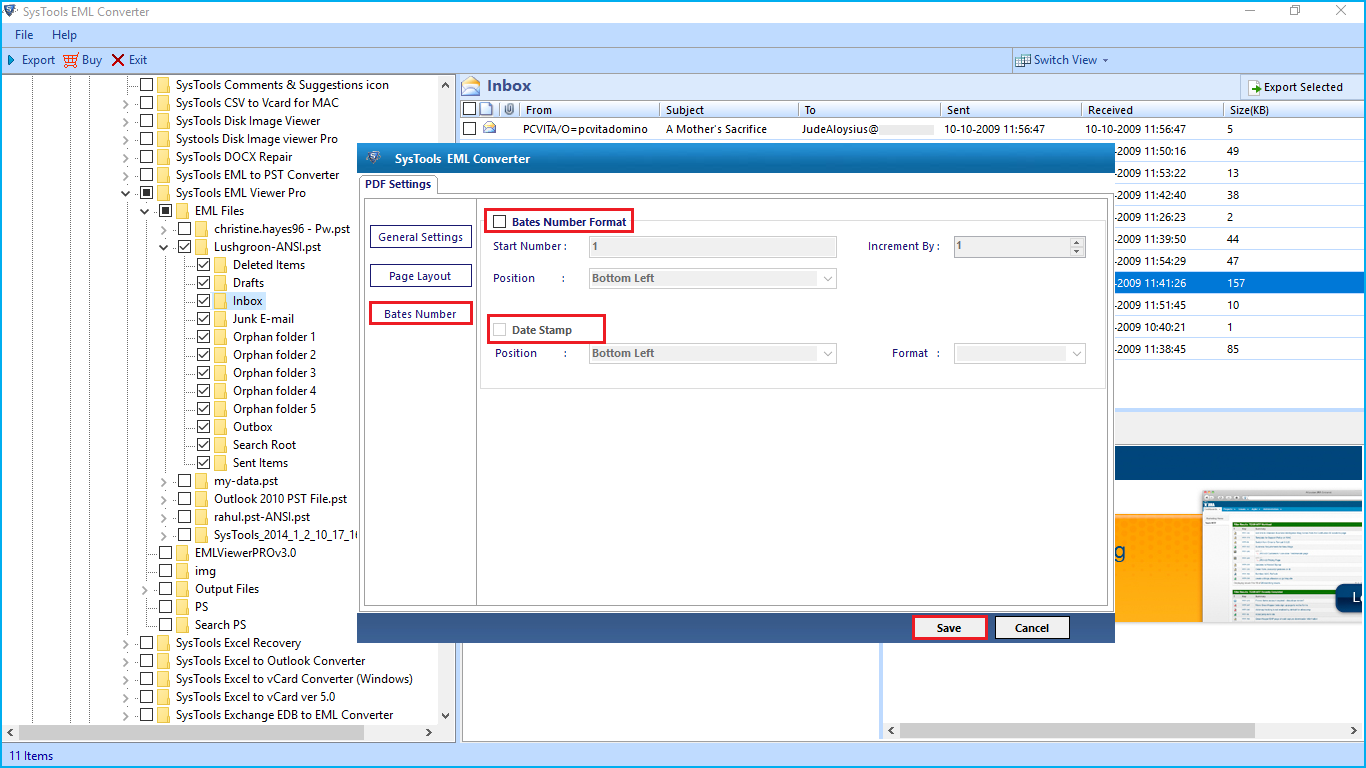Click SysTools Disk Image Viewer folder icon
The height and width of the screenshot is (768, 1366).
[x=163, y=121]
